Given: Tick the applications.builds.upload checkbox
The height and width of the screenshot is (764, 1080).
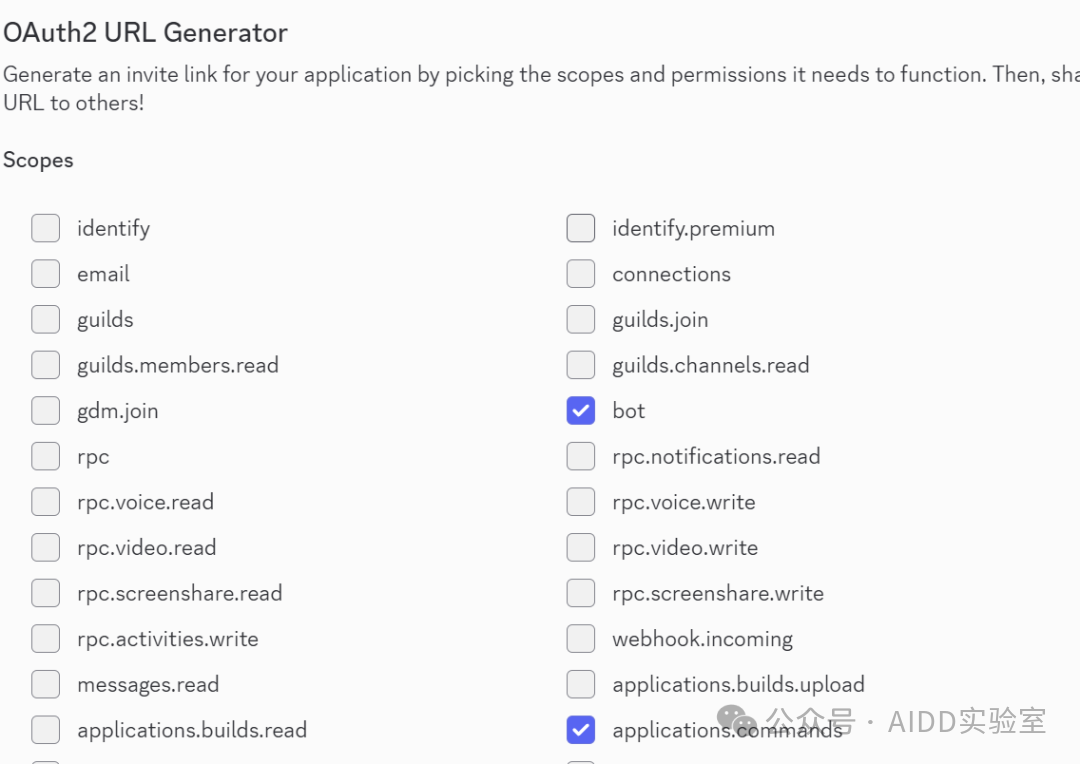Looking at the screenshot, I should tap(581, 684).
